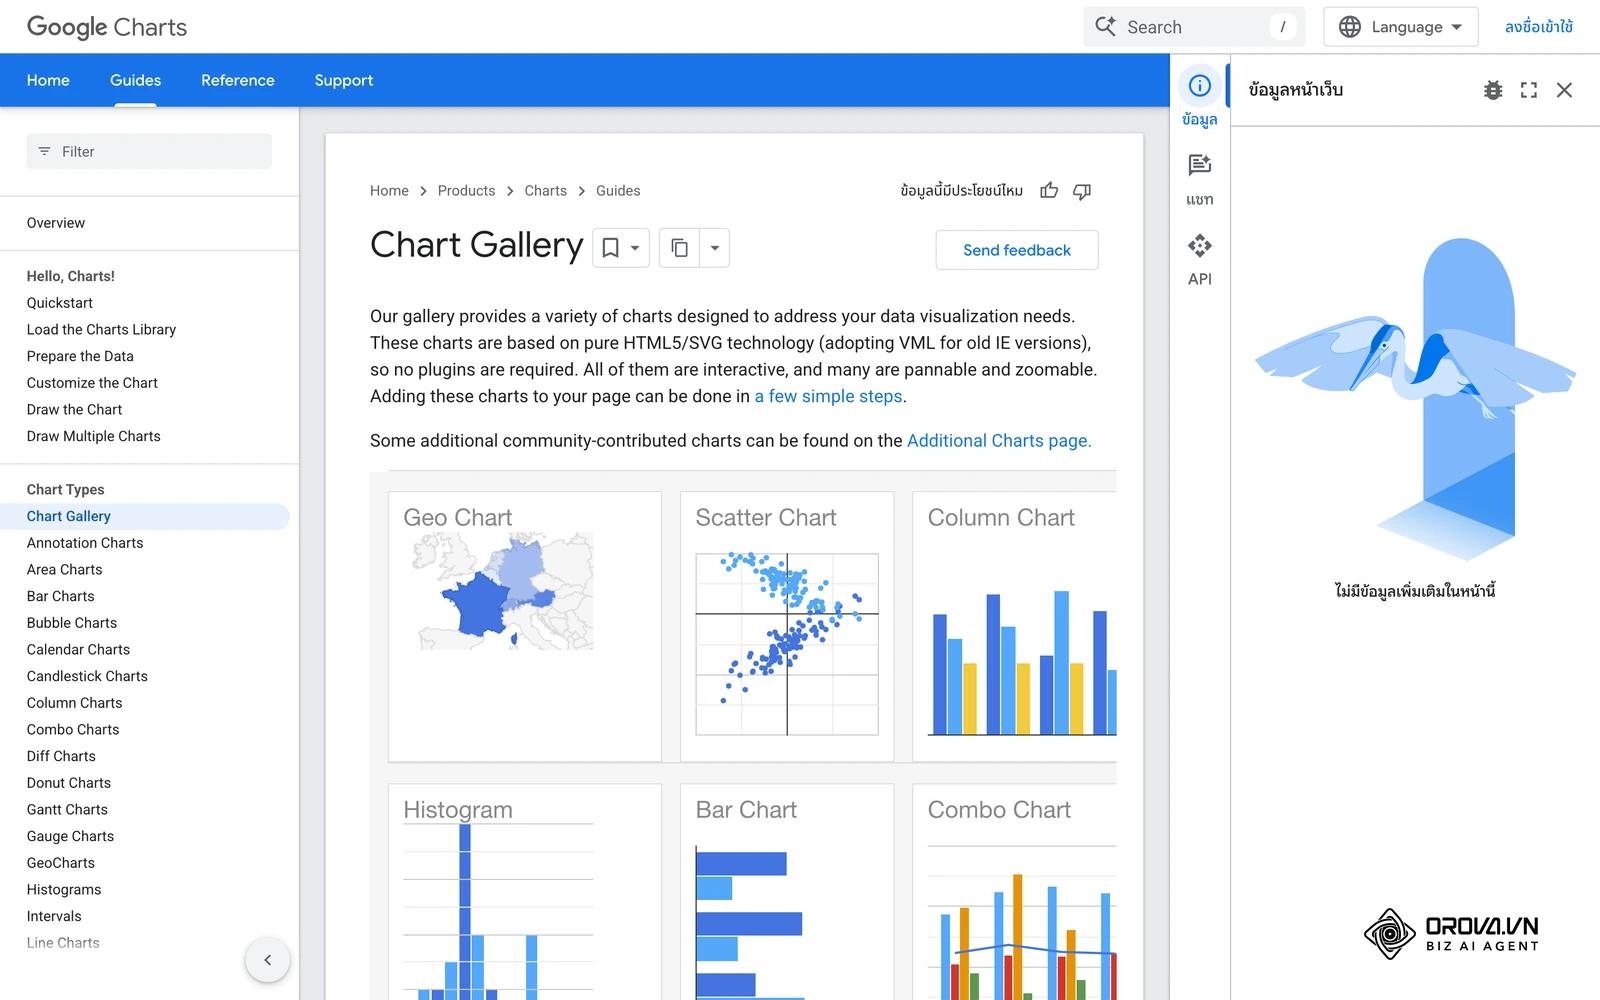
Task: Close the page info side panel
Action: (1565, 90)
